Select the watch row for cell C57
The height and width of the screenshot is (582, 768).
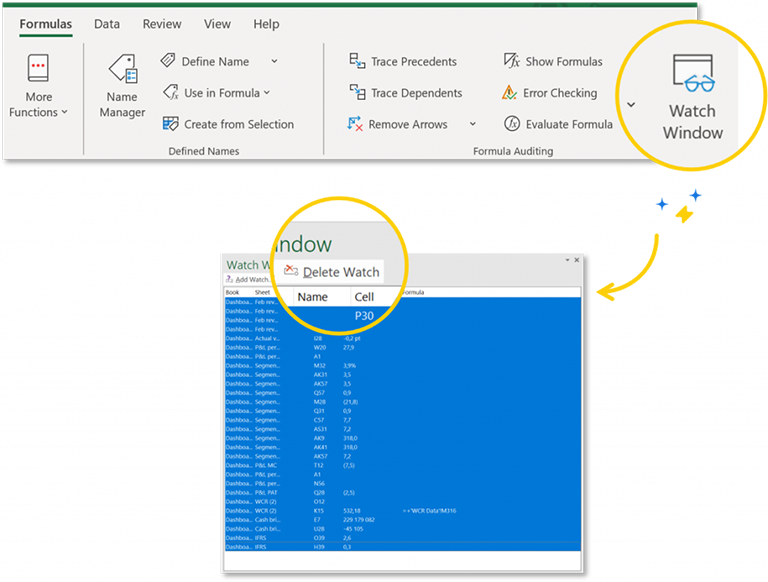click(403, 420)
